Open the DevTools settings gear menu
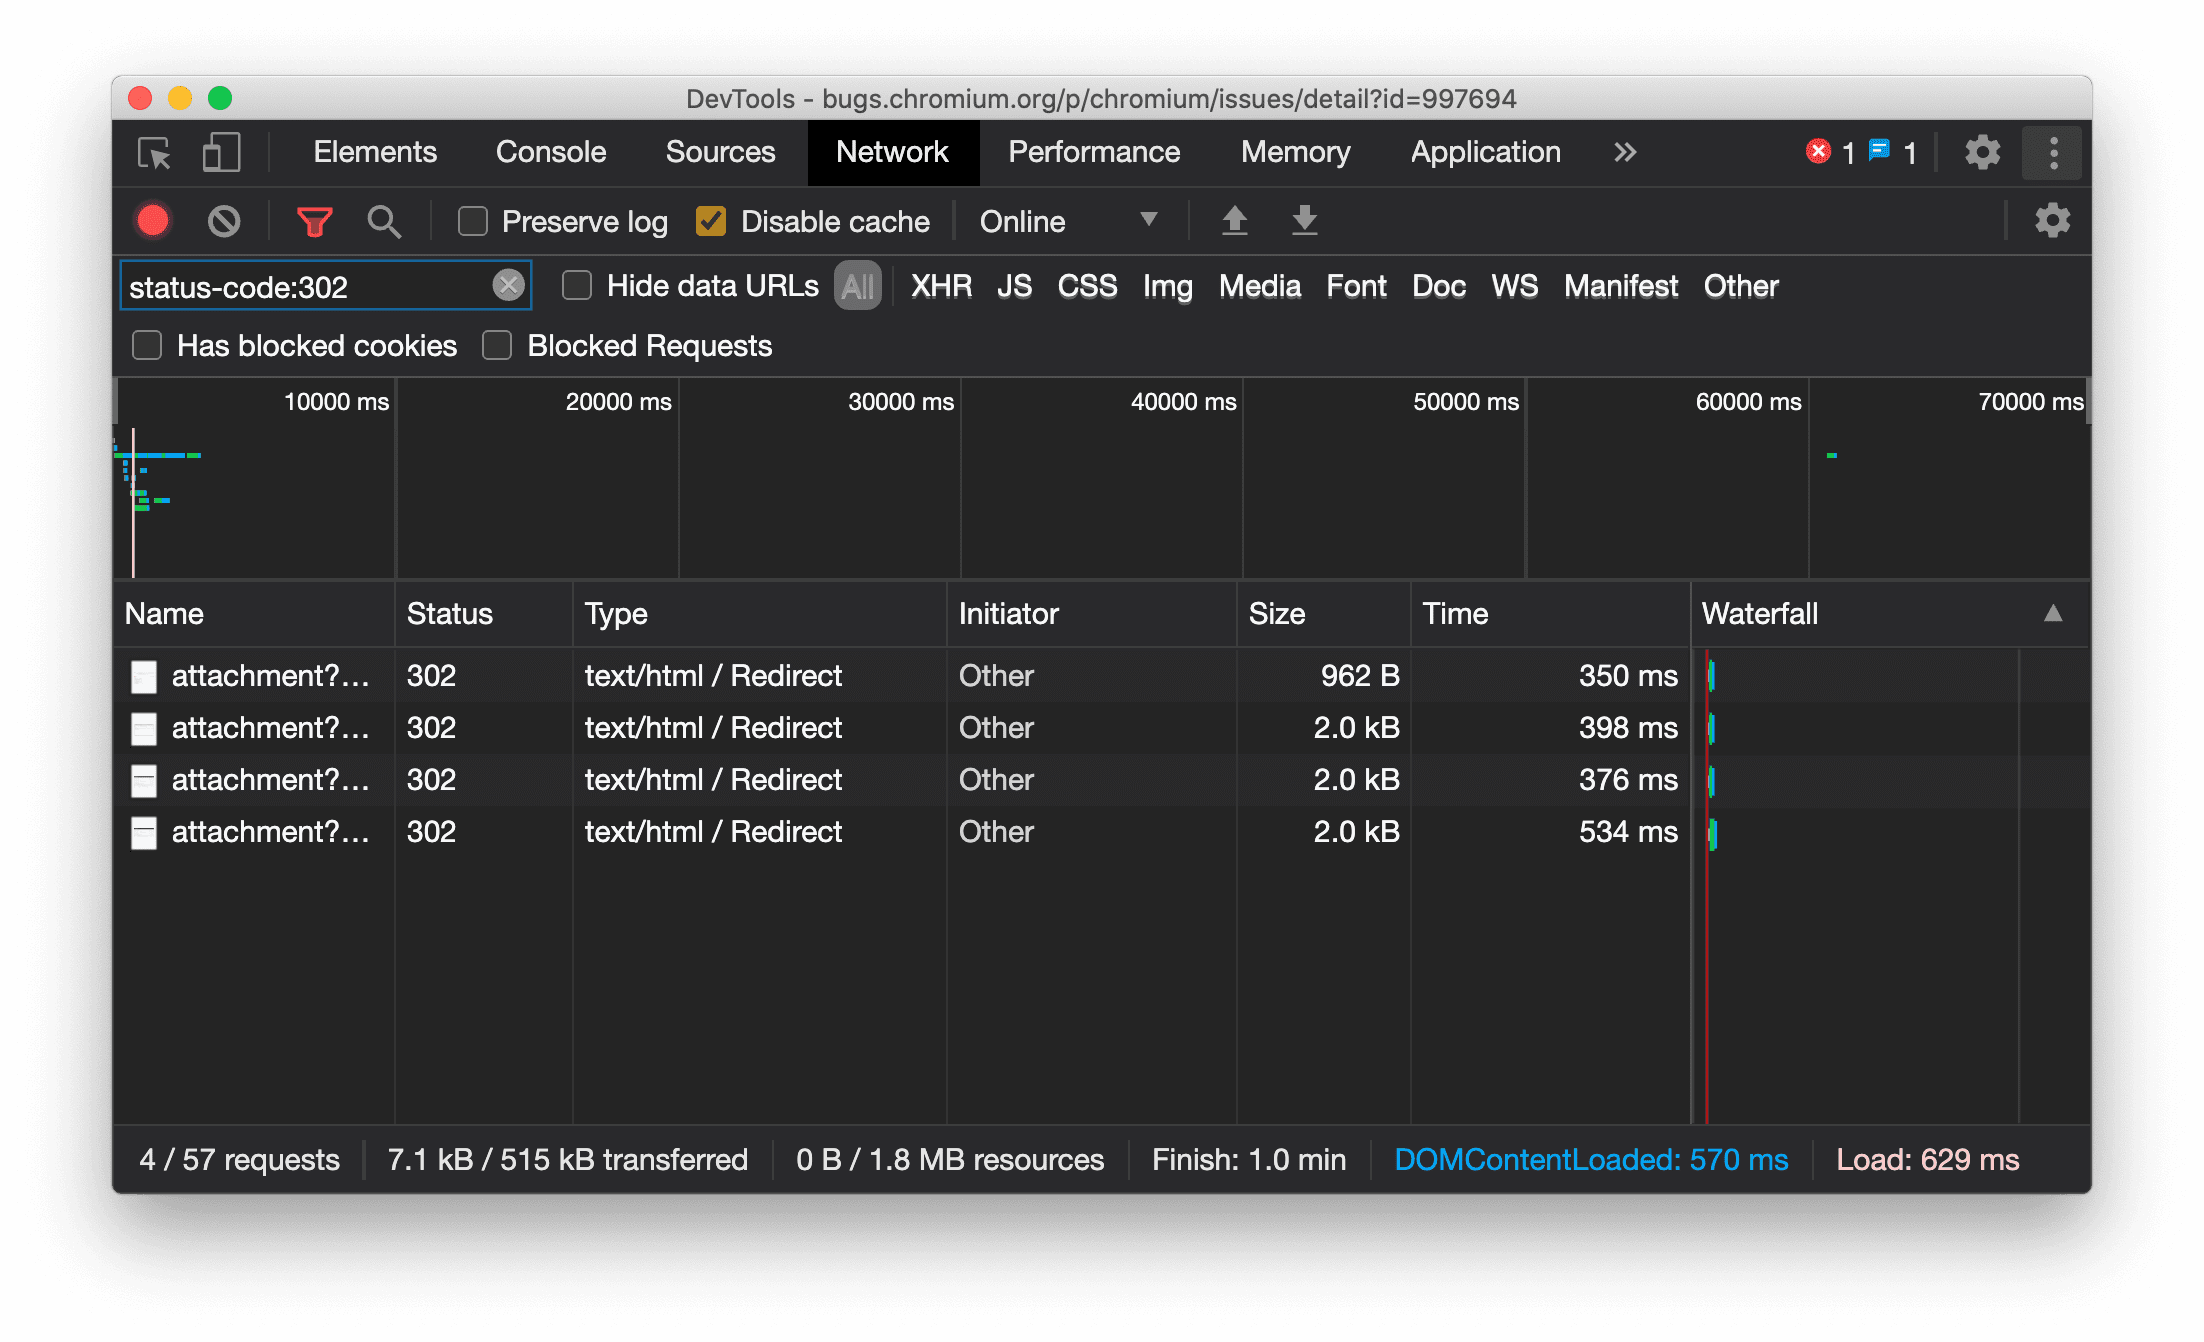 coord(1982,153)
